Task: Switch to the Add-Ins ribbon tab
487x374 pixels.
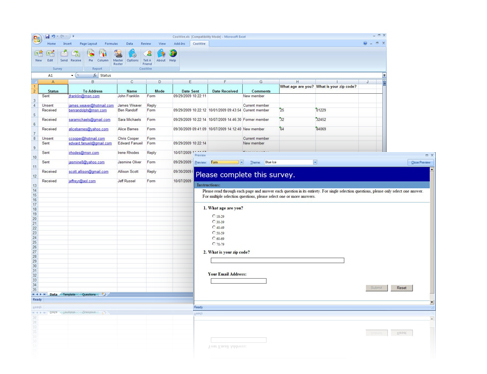Action: (x=179, y=44)
